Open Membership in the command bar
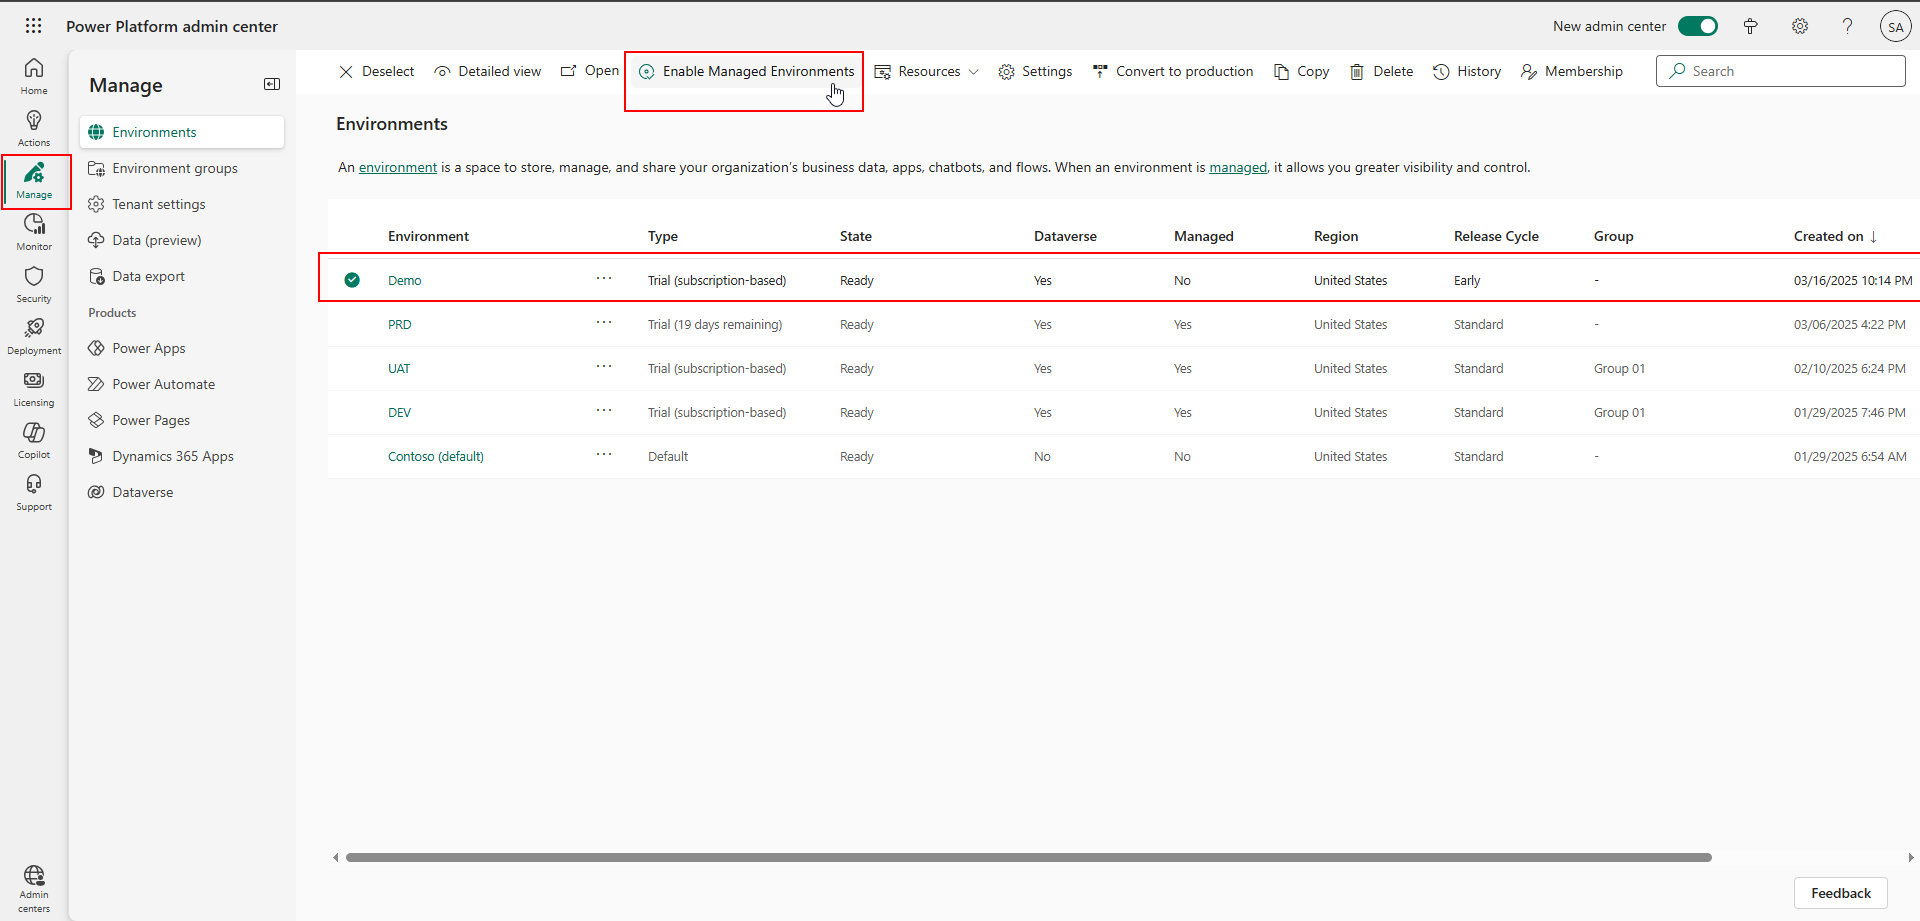Viewport: 1920px width, 921px height. pos(1572,71)
